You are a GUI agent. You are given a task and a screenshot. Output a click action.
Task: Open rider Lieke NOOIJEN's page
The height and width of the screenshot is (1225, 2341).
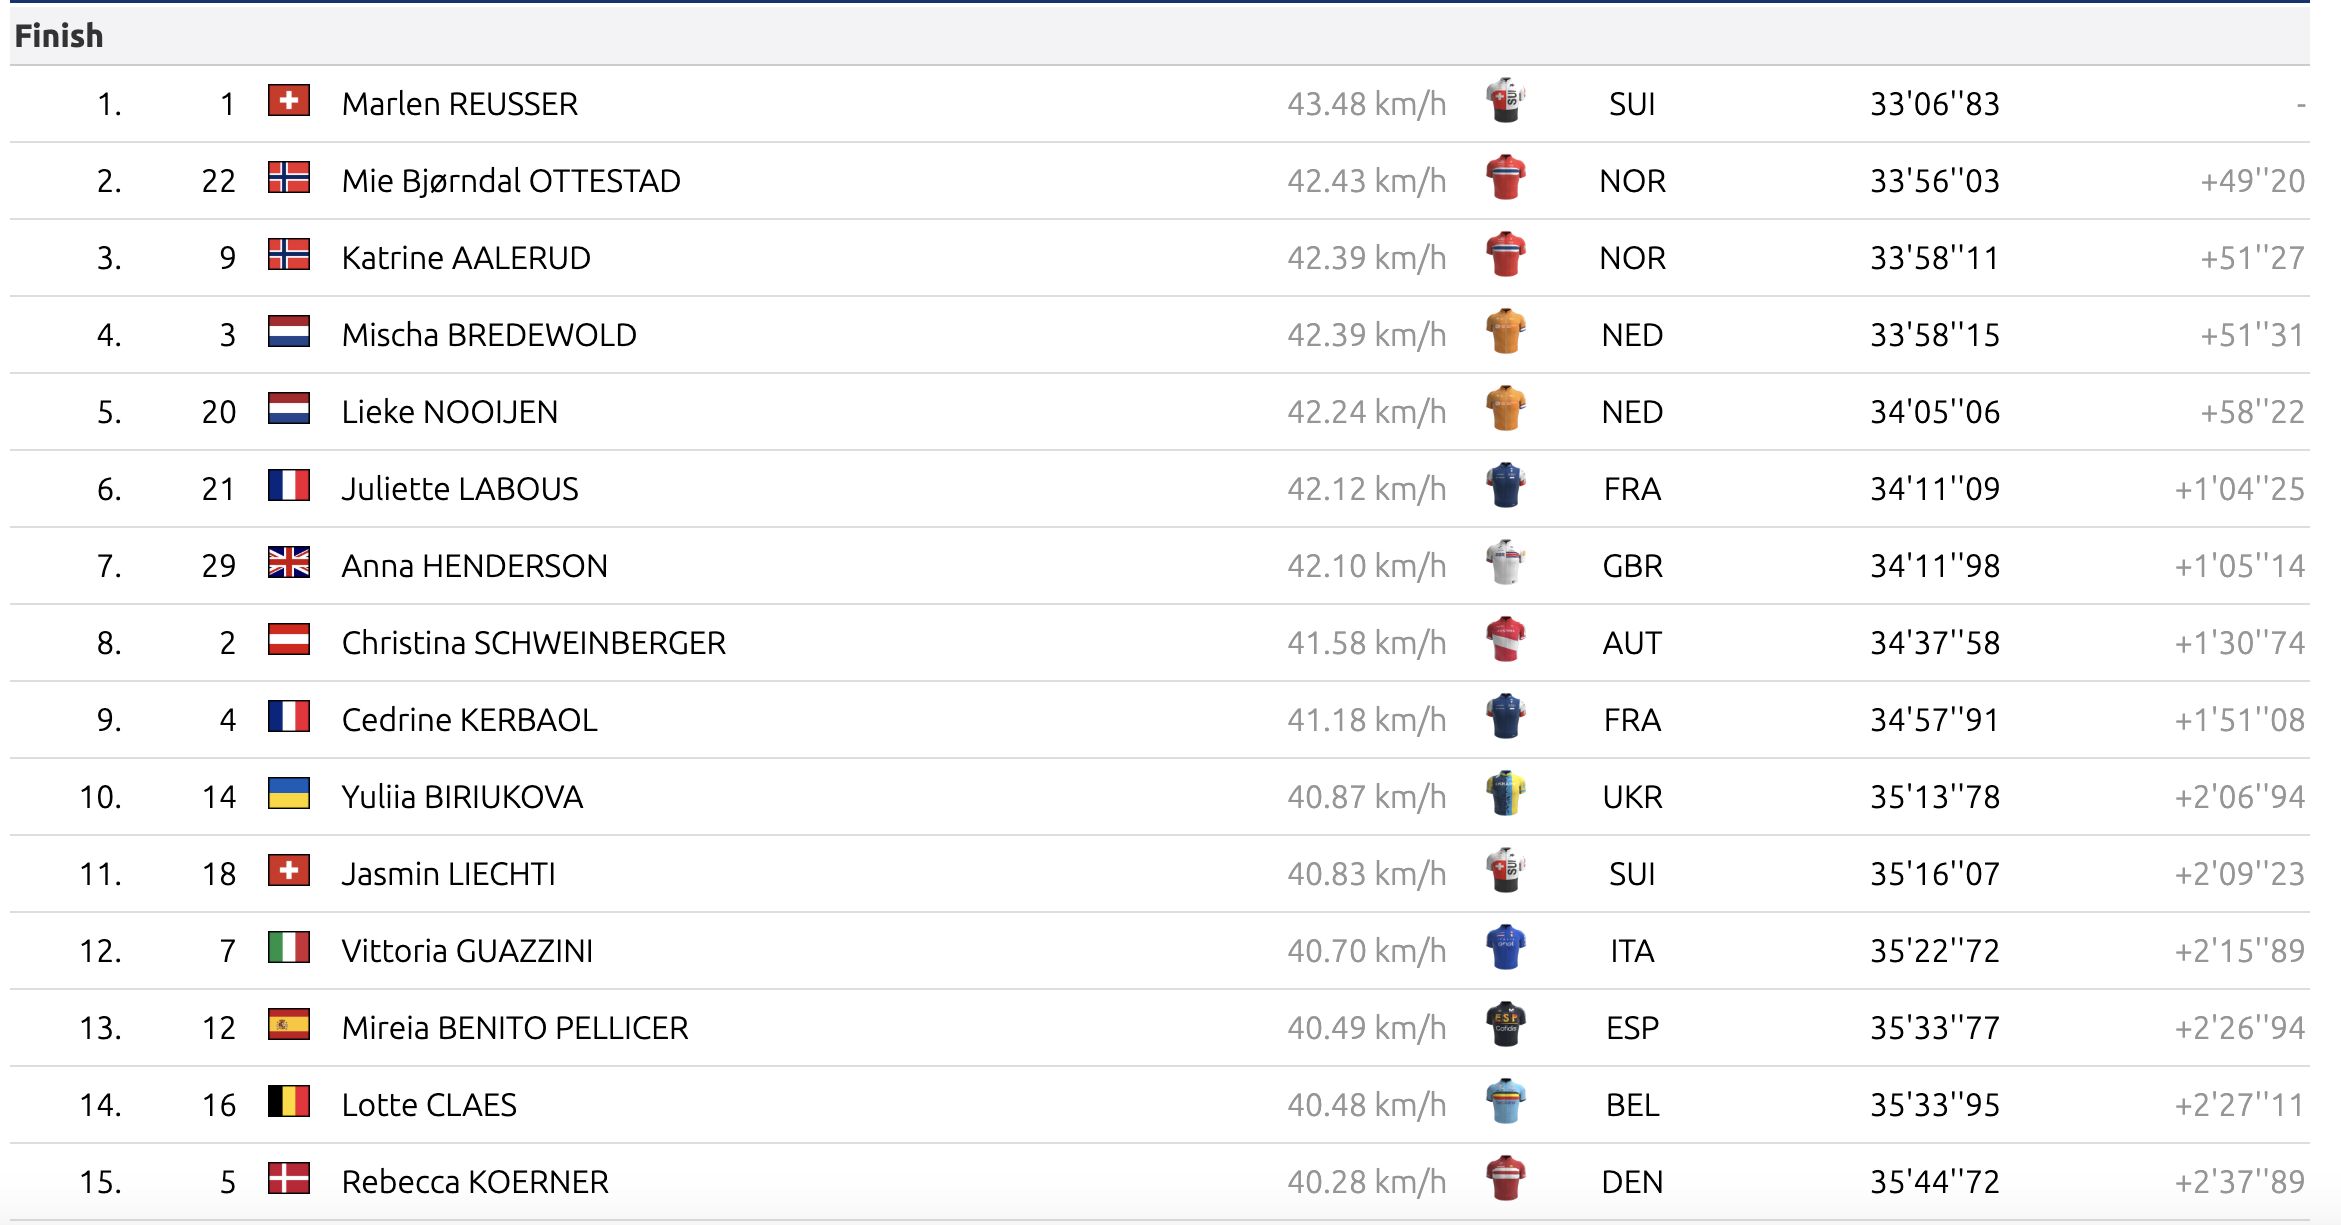[x=450, y=412]
